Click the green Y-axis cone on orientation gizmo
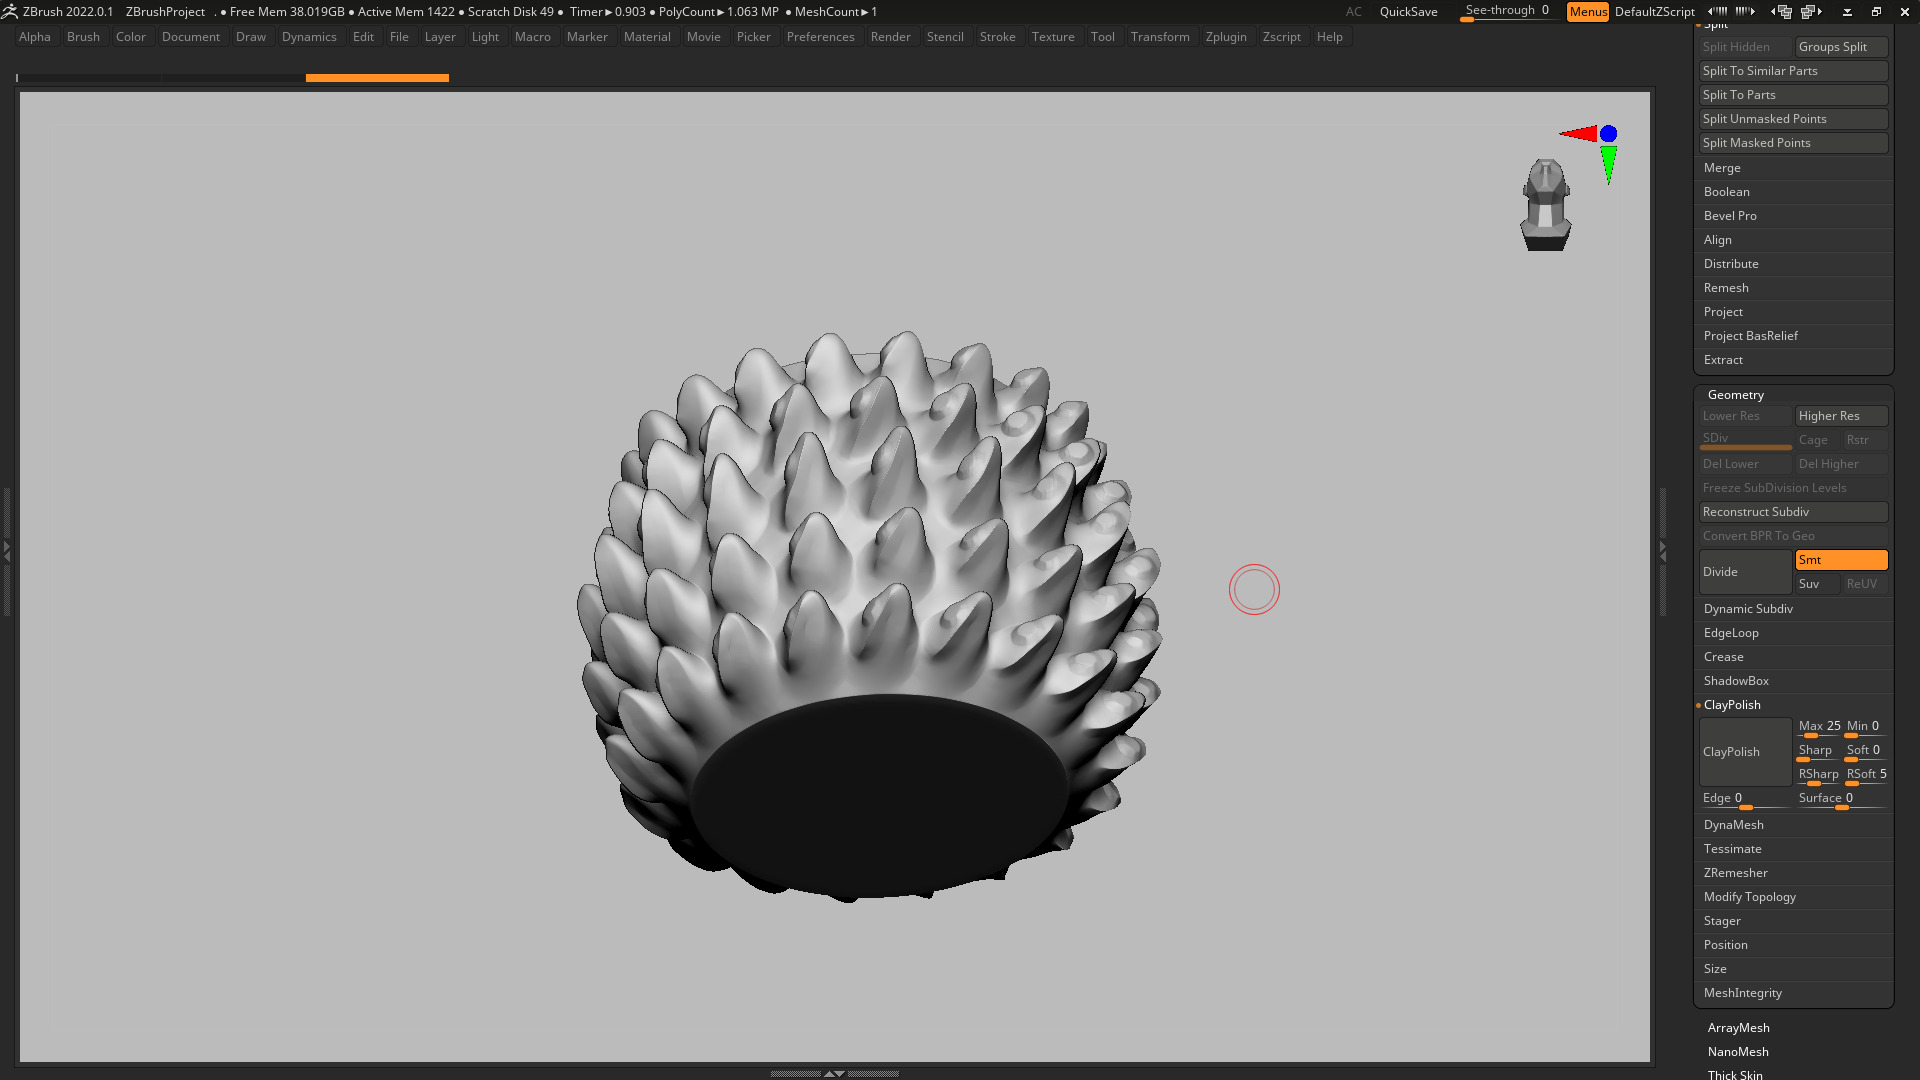The width and height of the screenshot is (1920, 1080). click(1608, 165)
